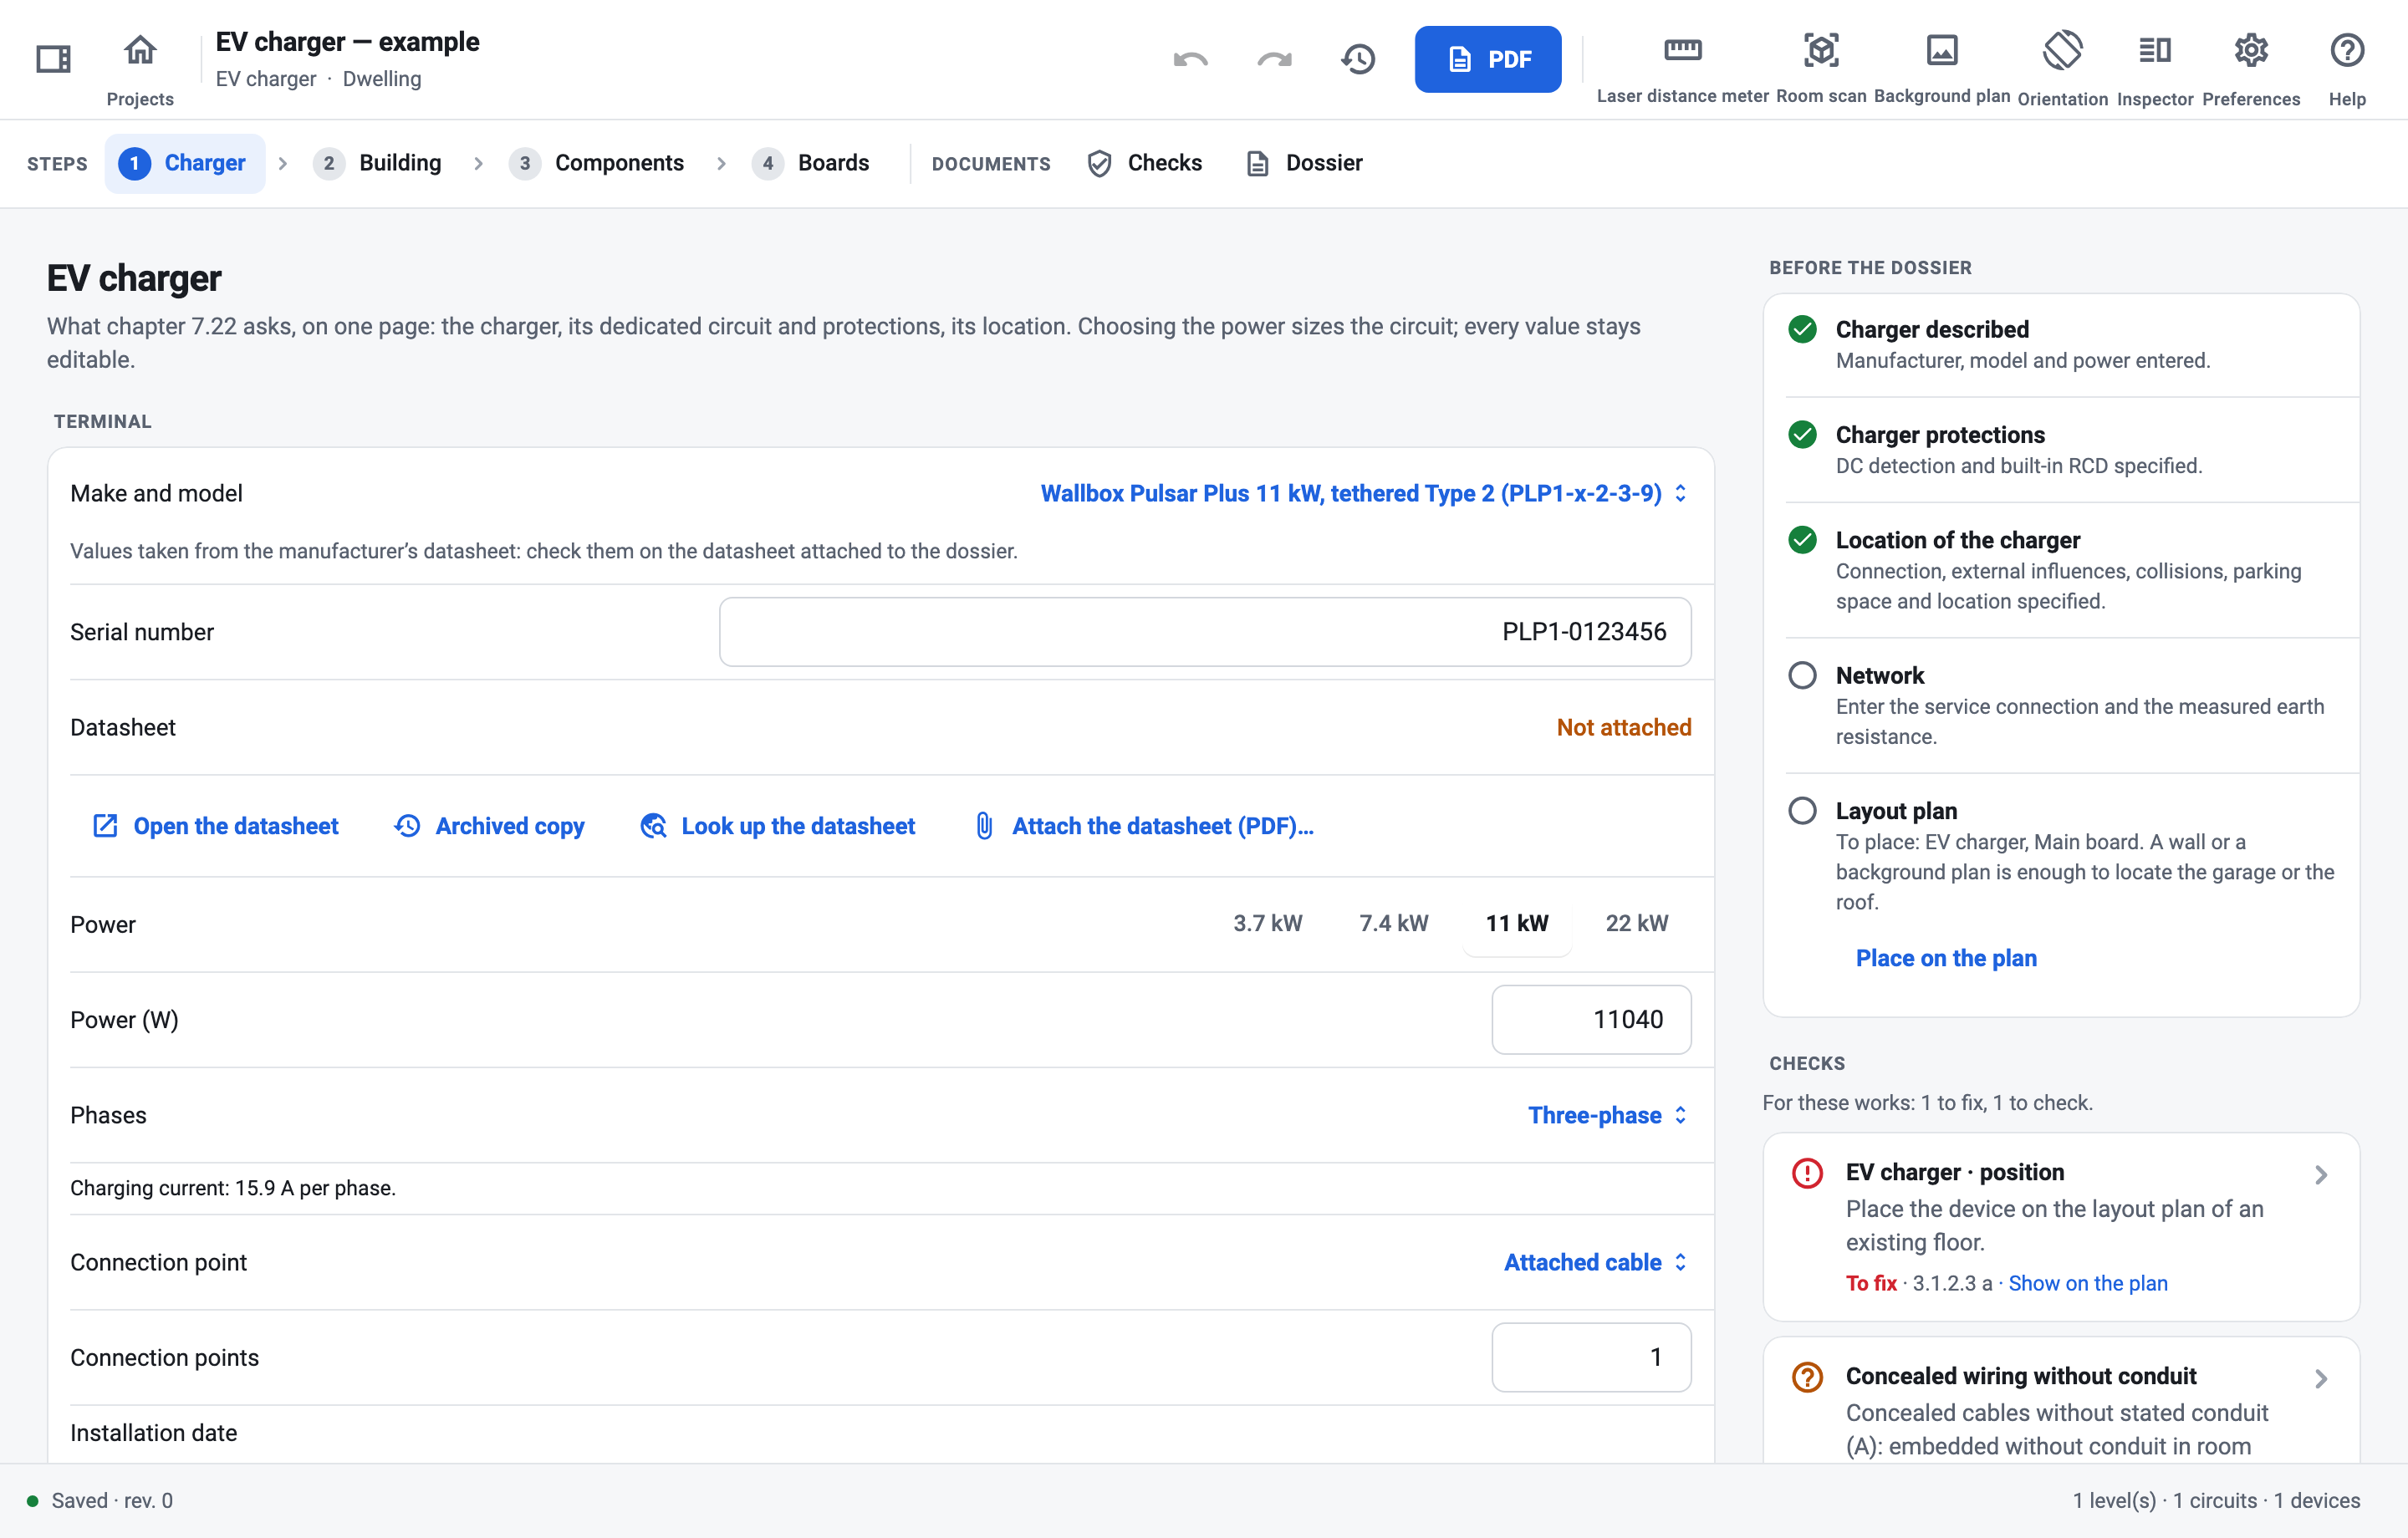Viewport: 2408px width, 1538px height.
Task: Select the 3.7 kW power option
Action: pyautogui.click(x=1267, y=923)
